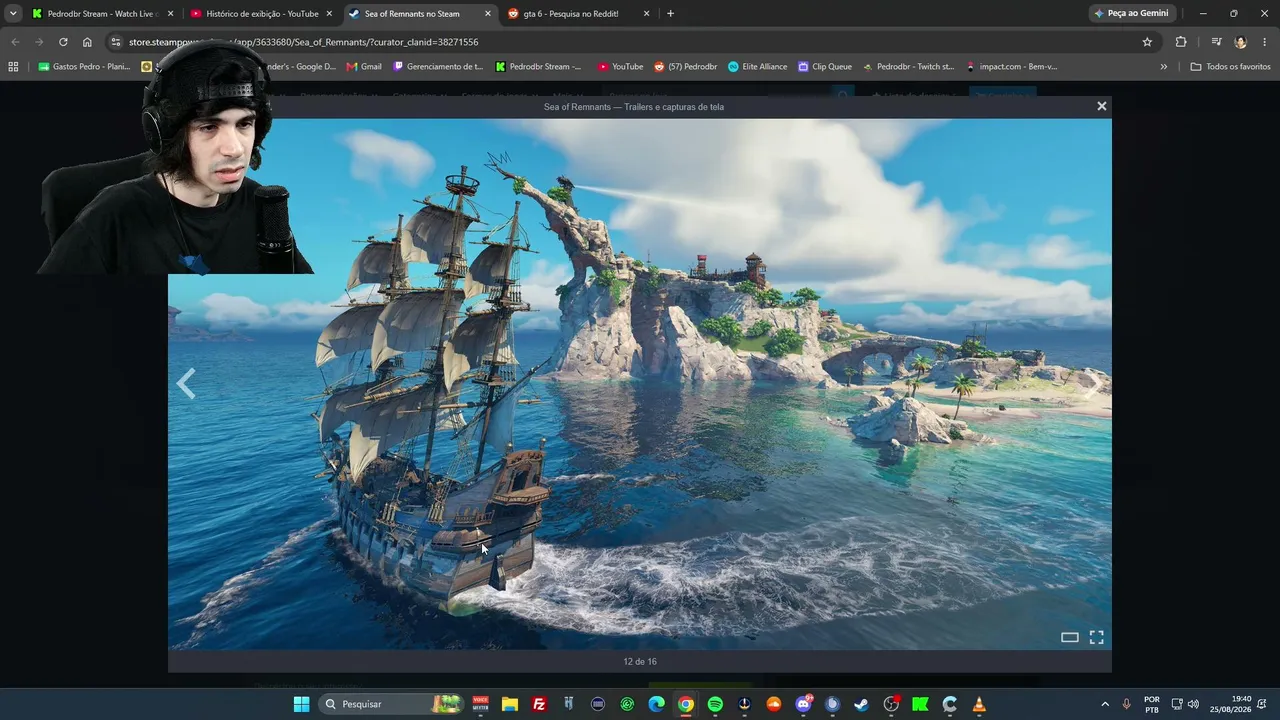Screen dimensions: 1280x720
Task: Switch screenshot viewer to theater mode
Action: pos(1070,637)
